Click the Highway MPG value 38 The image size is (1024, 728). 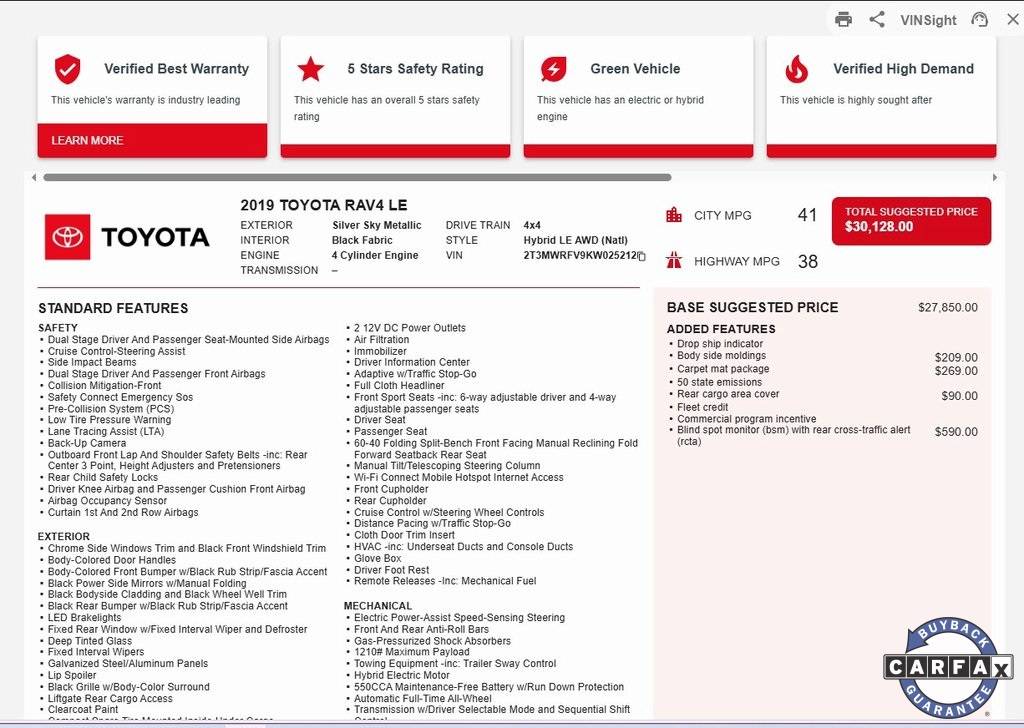pos(808,261)
